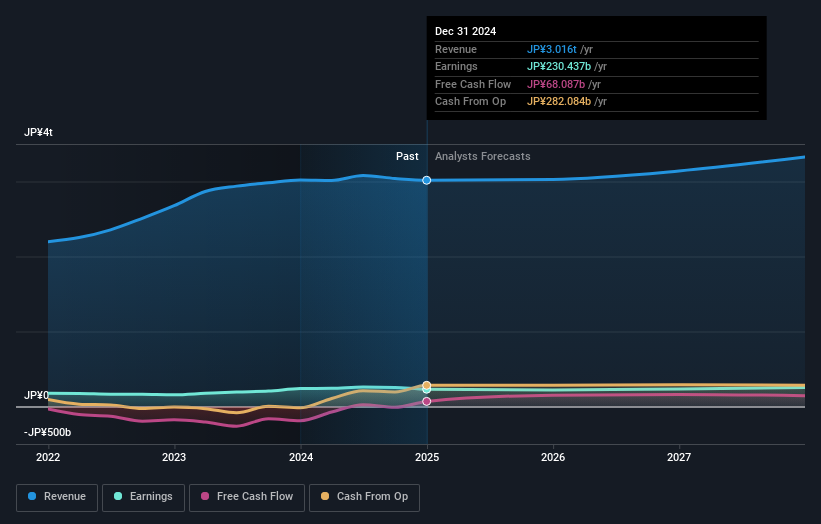Toggle the Revenue legend button
Viewport: 821px width, 524px height.
tap(57, 497)
